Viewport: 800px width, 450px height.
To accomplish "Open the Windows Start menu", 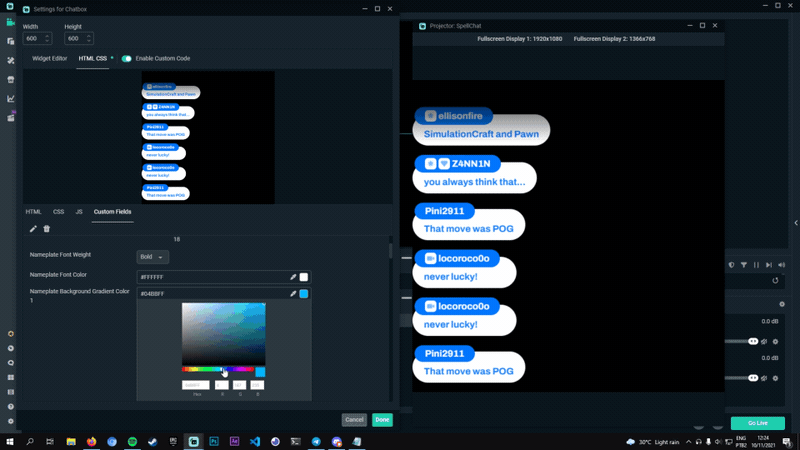I will [10, 441].
